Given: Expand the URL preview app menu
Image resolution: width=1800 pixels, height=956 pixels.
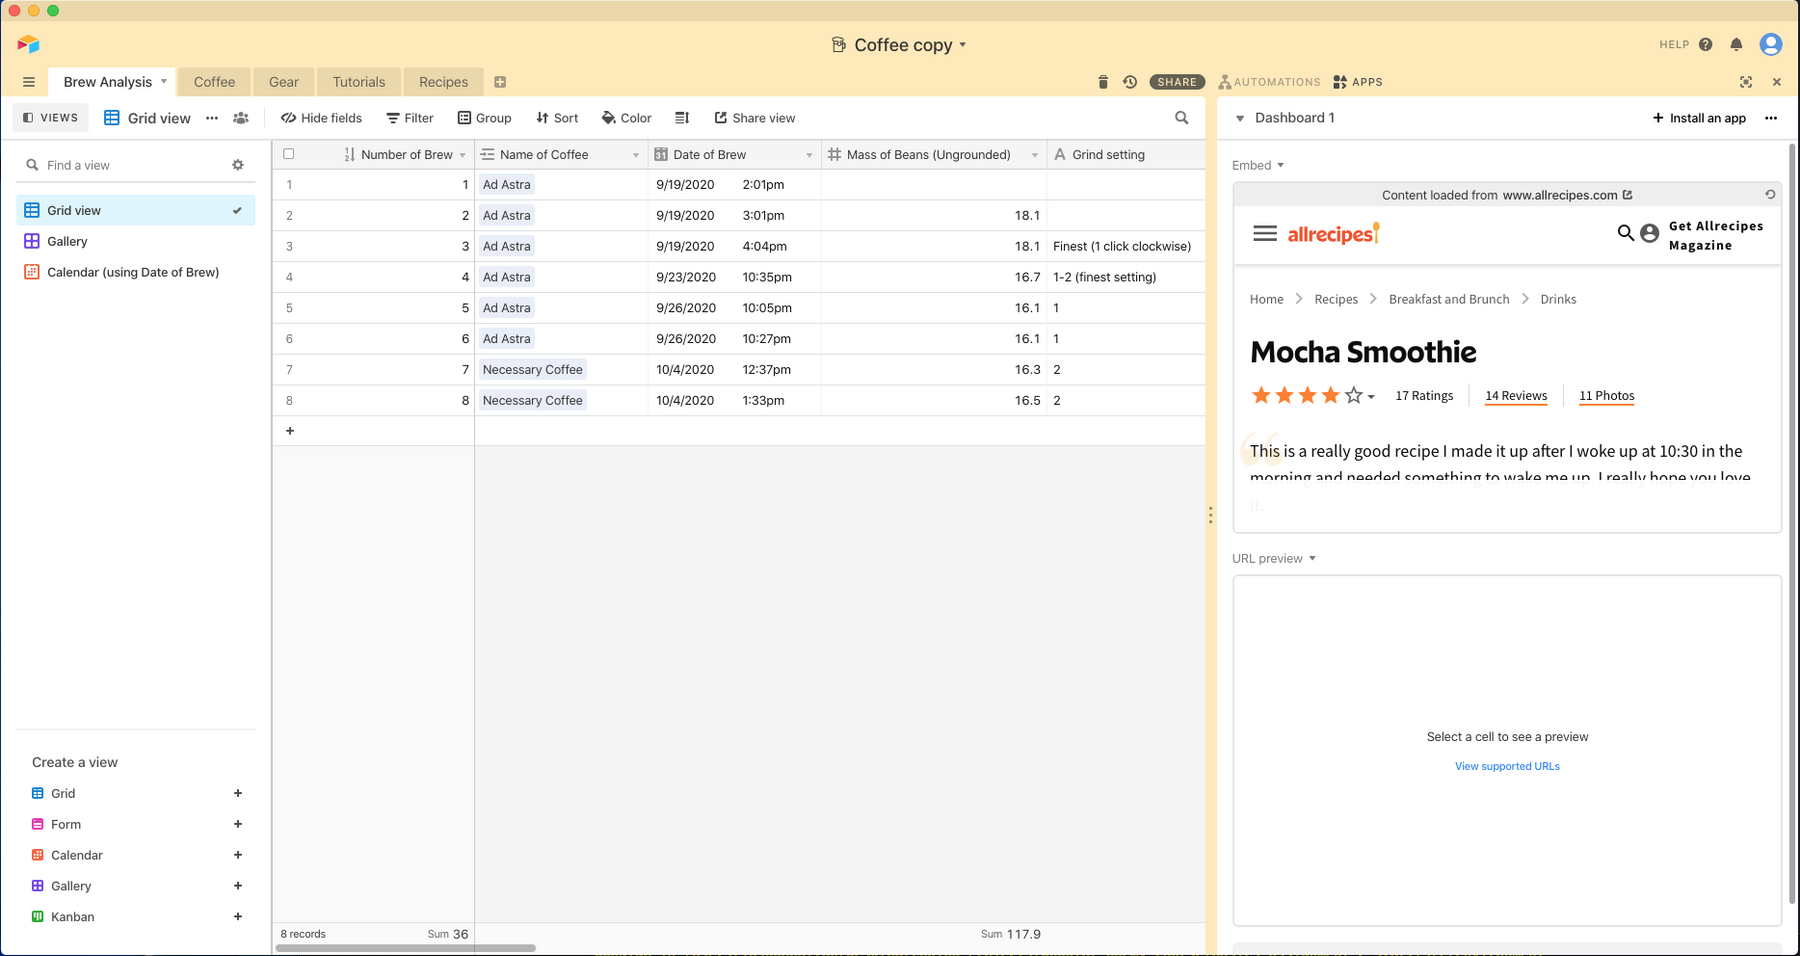Looking at the screenshot, I should coord(1312,559).
